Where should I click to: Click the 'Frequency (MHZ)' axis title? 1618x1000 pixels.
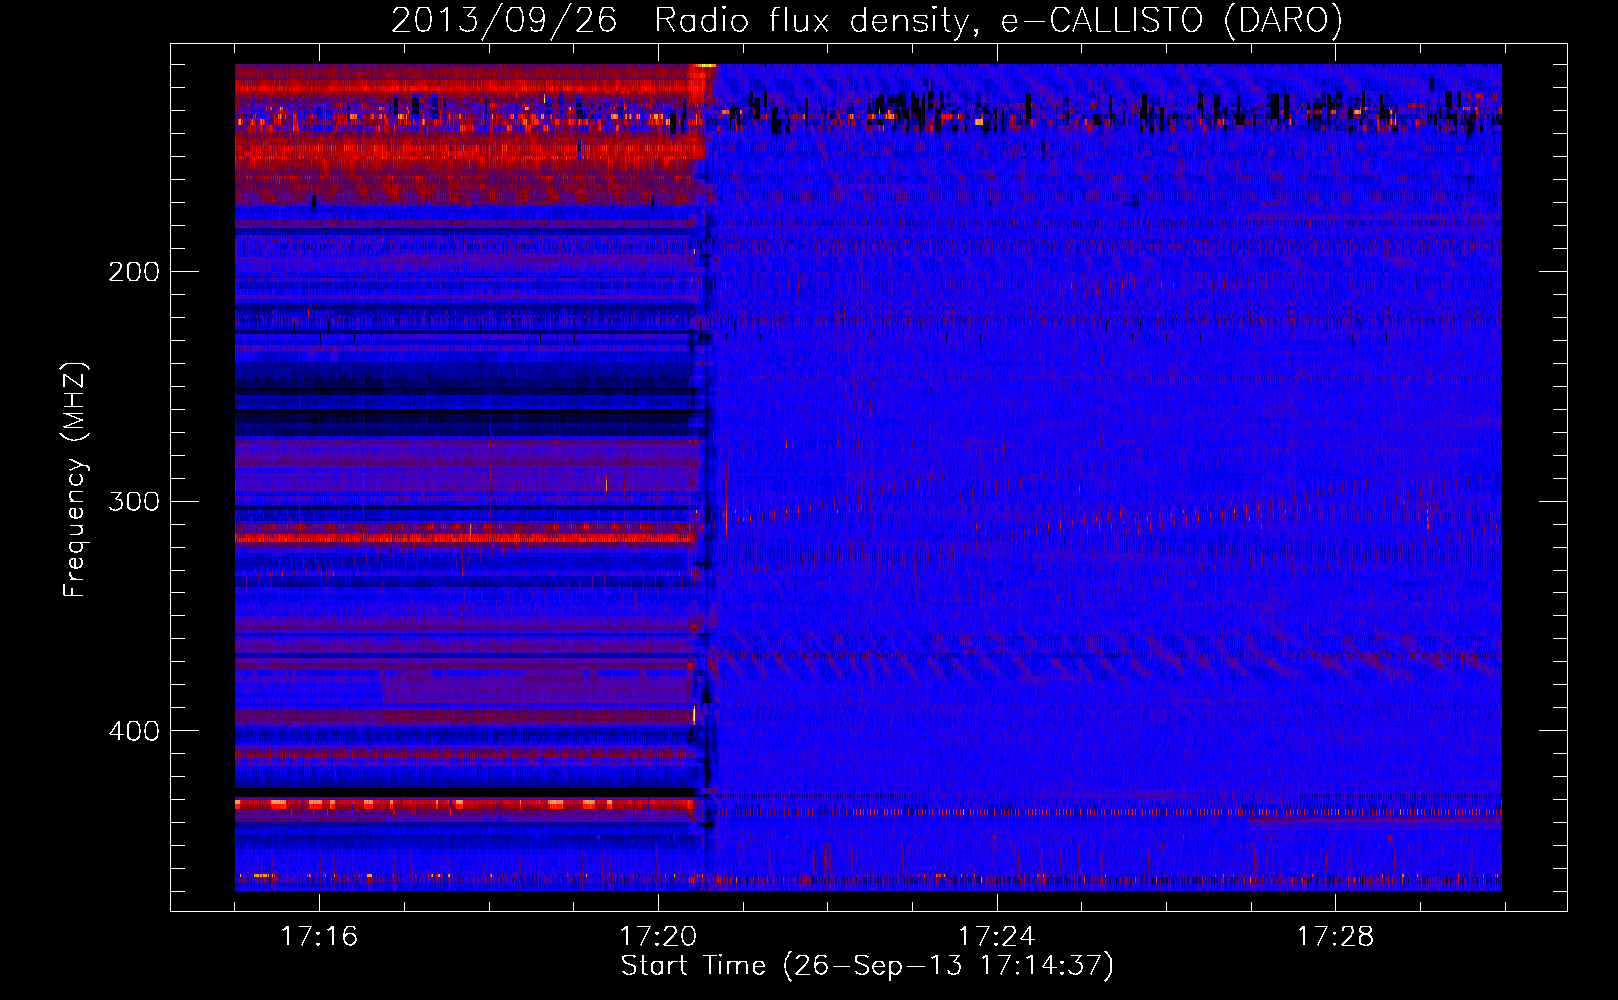75,479
